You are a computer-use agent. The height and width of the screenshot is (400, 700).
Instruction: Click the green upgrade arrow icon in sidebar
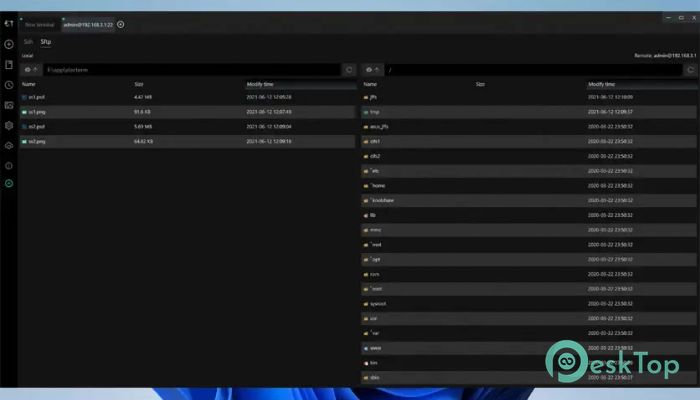(9, 183)
